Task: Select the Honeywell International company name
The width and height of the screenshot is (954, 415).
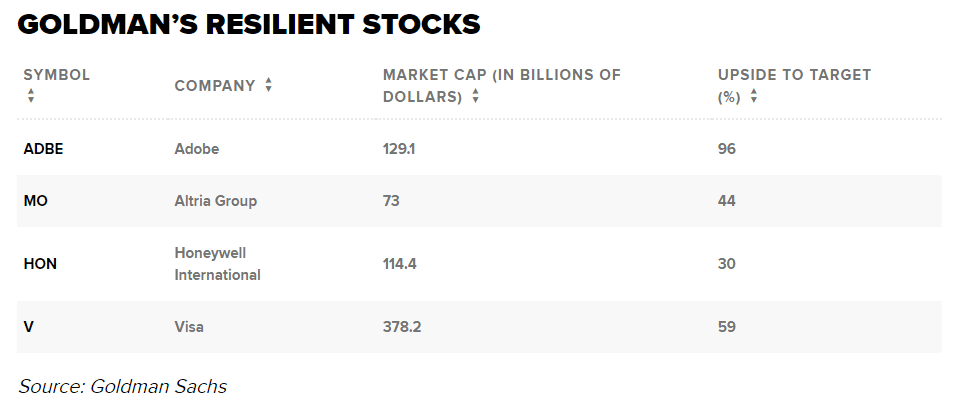Action: [x=217, y=264]
